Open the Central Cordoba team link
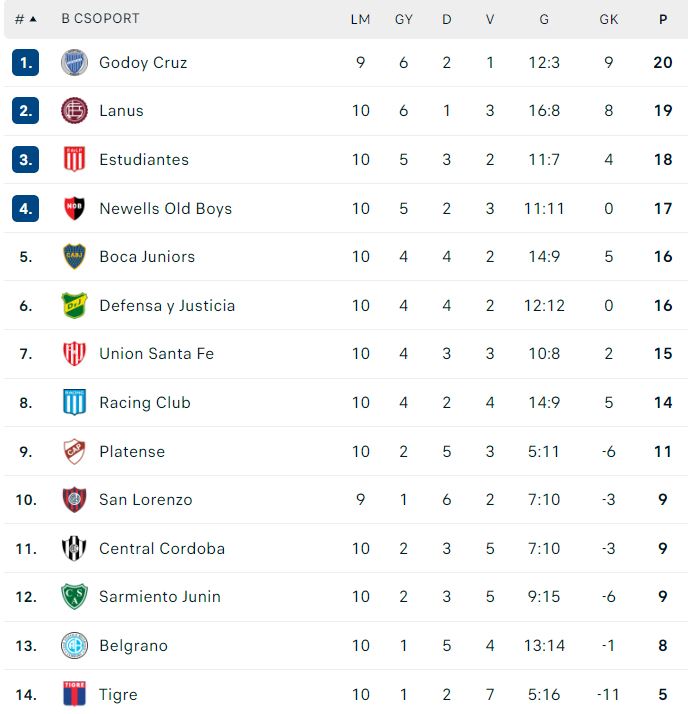Viewport: 688px width, 714px height. coord(162,549)
